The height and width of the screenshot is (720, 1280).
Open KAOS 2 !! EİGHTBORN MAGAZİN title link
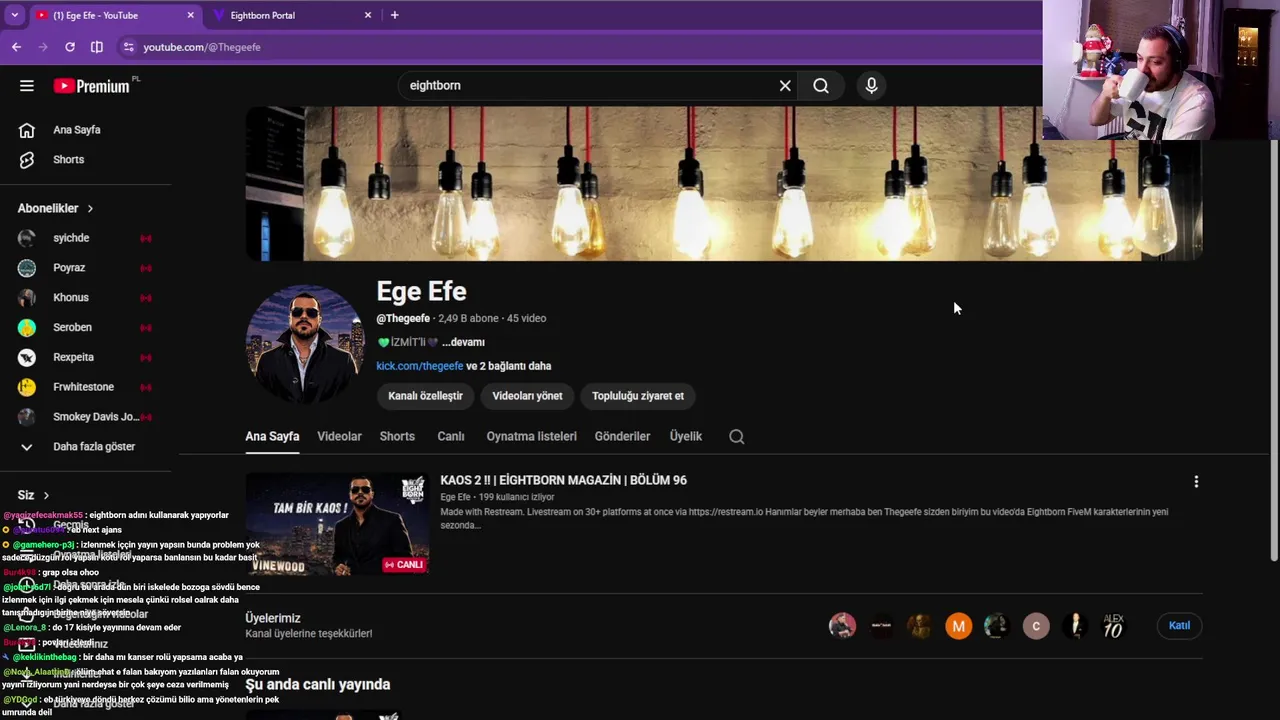563,481
